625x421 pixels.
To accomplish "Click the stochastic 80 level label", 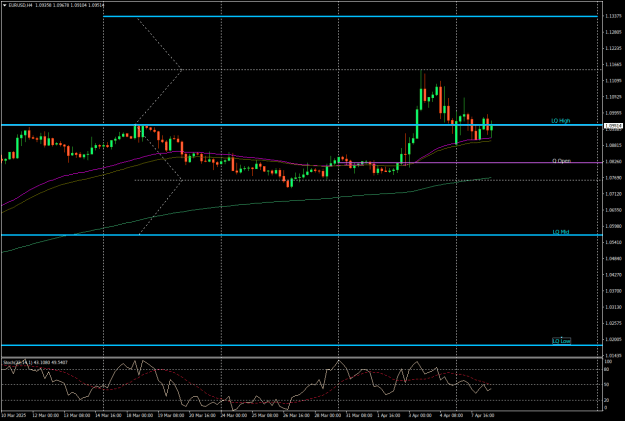I will 607,369.
